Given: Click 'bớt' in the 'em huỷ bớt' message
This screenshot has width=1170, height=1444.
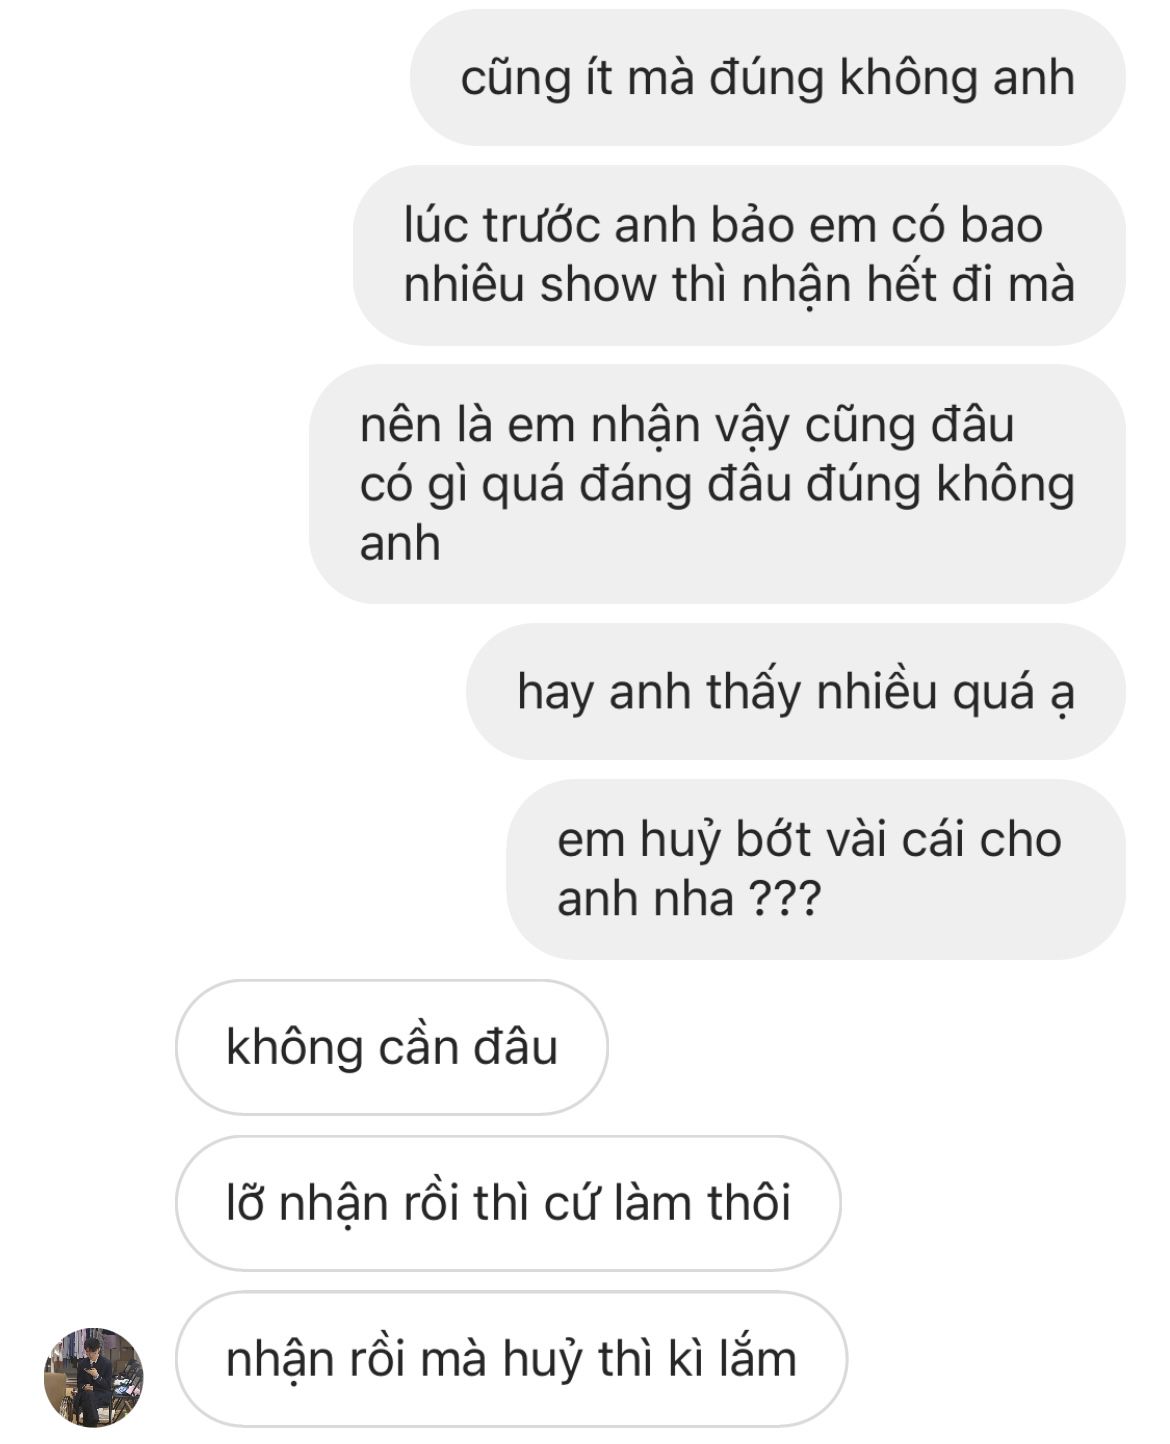Looking at the screenshot, I should [x=774, y=838].
